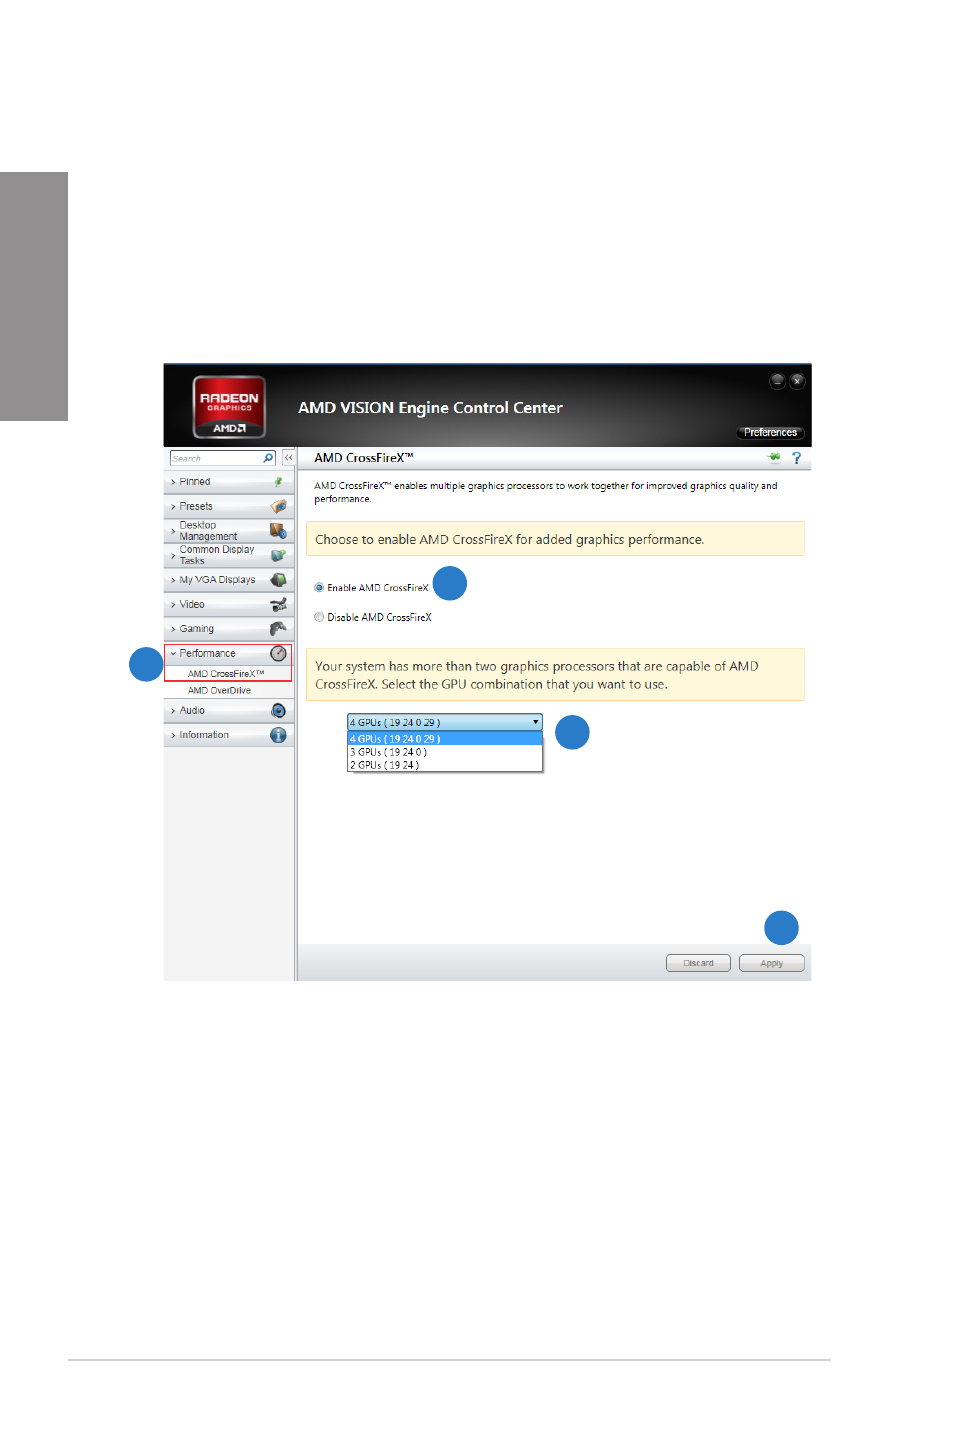
Task: Click the green pin page icon
Action: (774, 457)
